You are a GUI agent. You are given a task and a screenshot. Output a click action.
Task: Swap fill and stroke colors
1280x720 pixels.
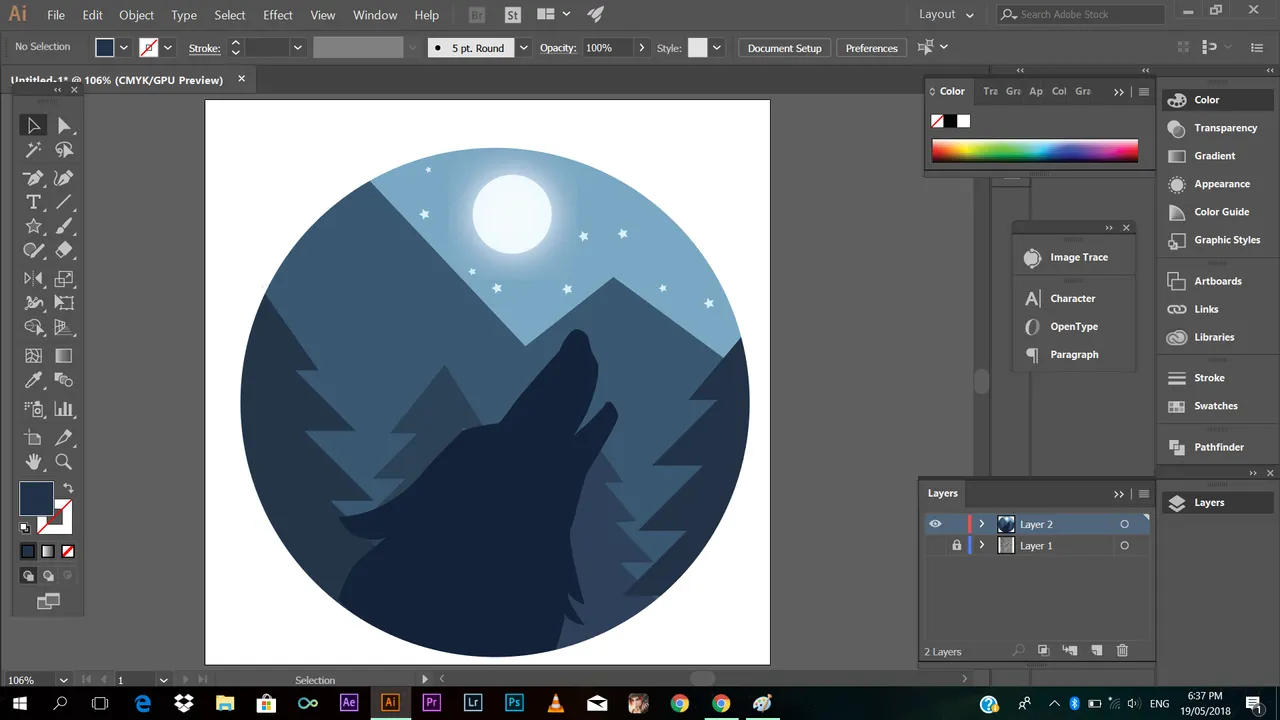pos(68,488)
